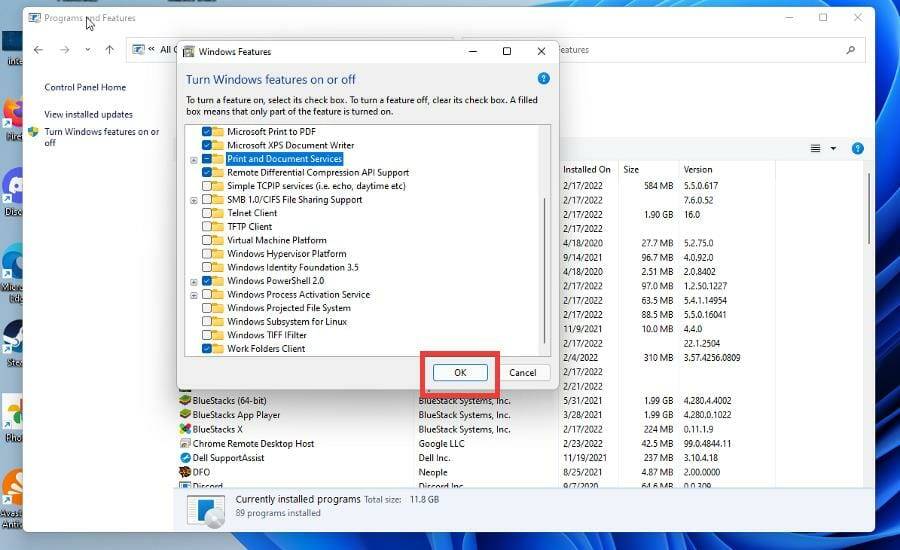Viewport: 900px width, 550px height.
Task: Sort by Version column header
Action: (697, 169)
